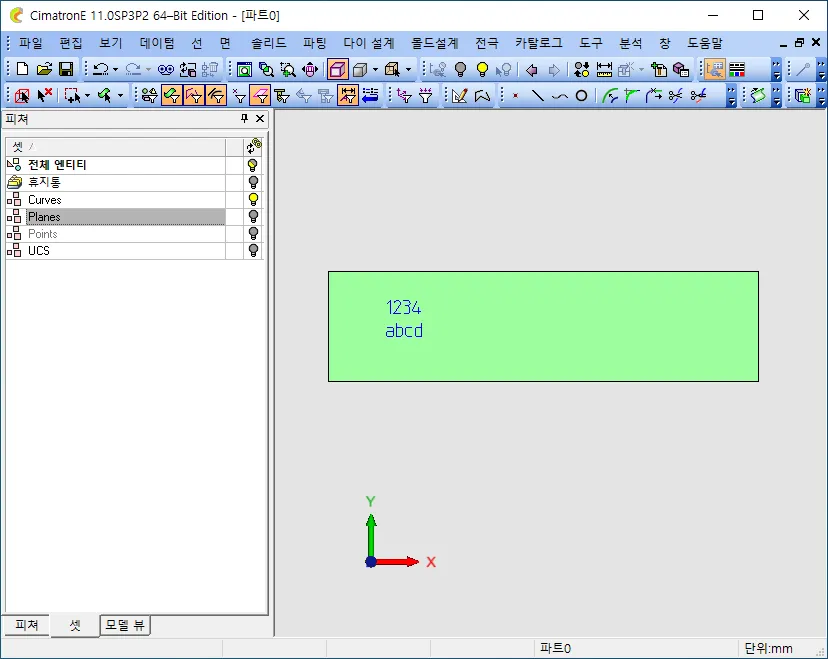
Task: Show entities with yellow light bulb icon
Action: [x=482, y=69]
